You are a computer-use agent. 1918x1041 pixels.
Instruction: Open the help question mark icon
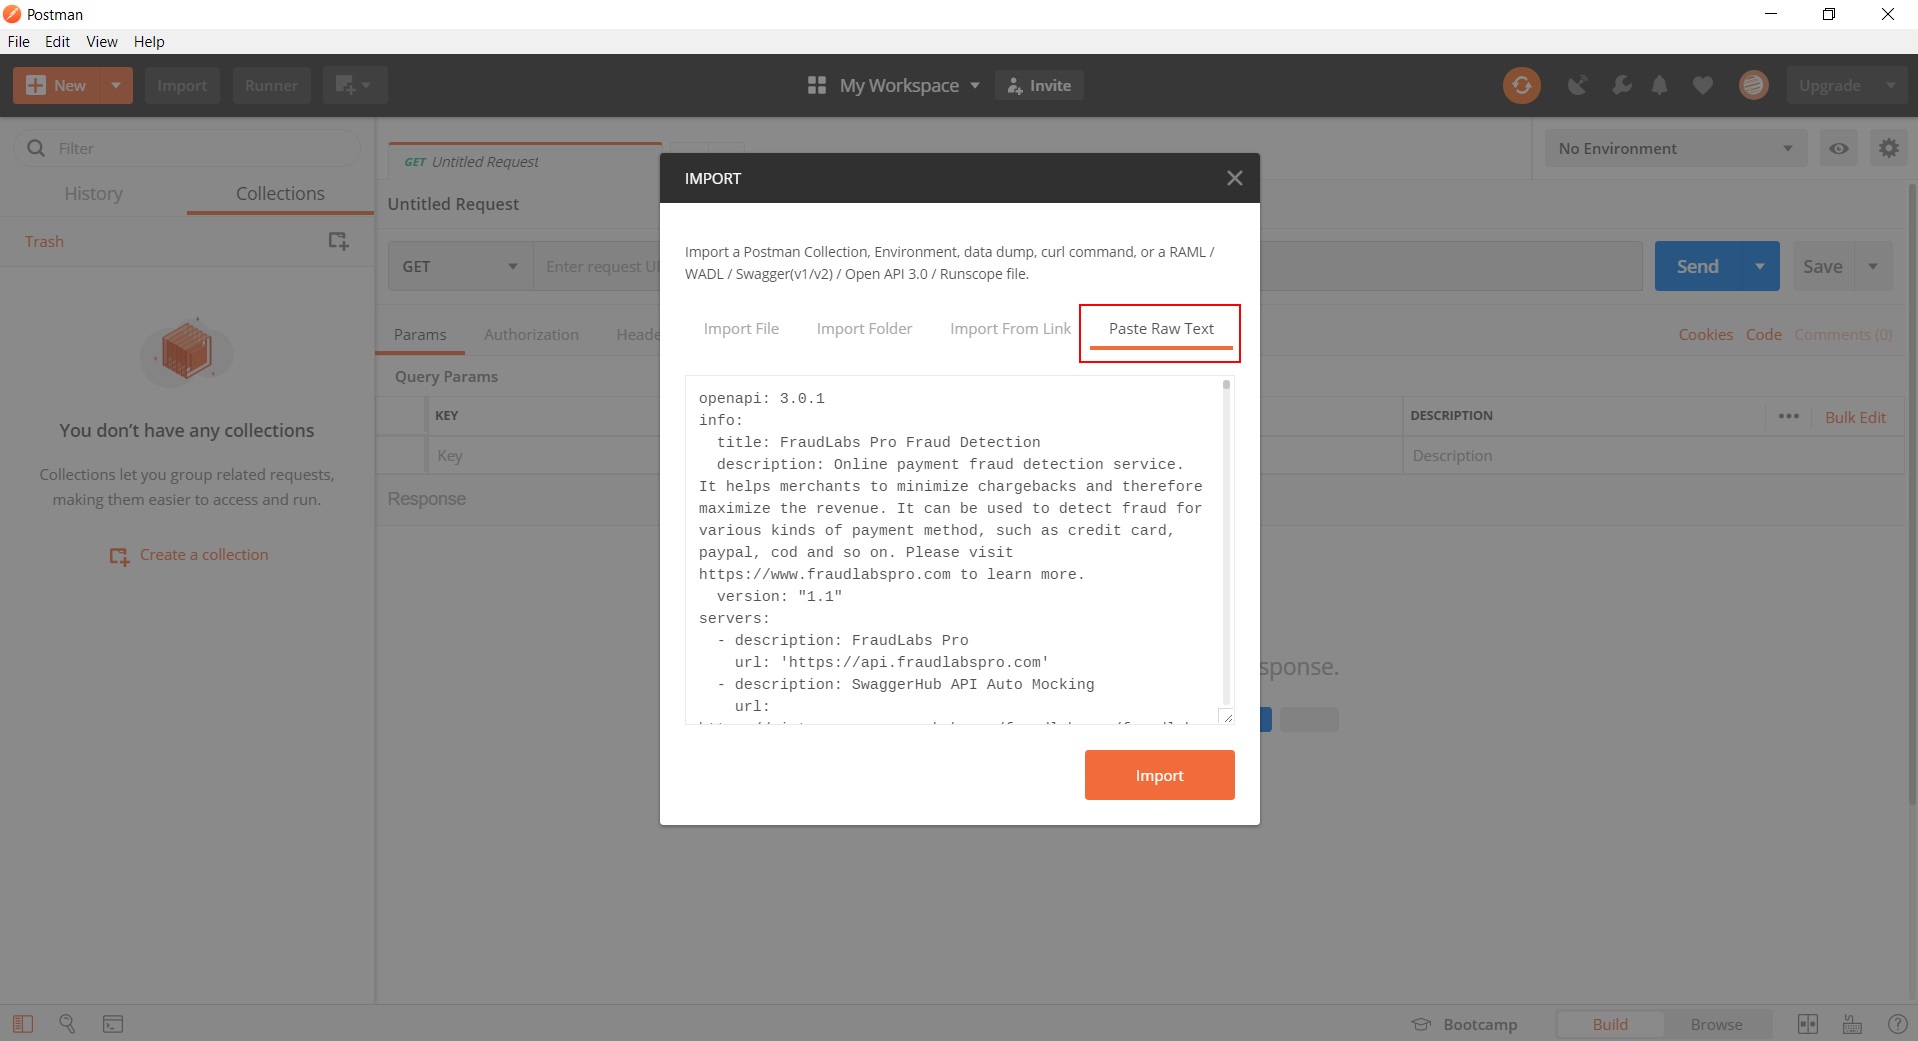pos(1896,1024)
